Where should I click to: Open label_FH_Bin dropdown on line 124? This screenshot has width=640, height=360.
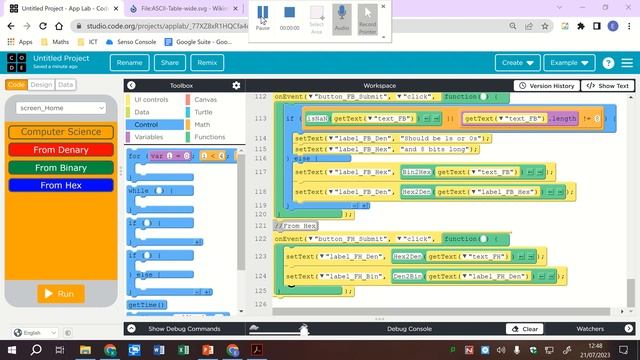pos(322,276)
